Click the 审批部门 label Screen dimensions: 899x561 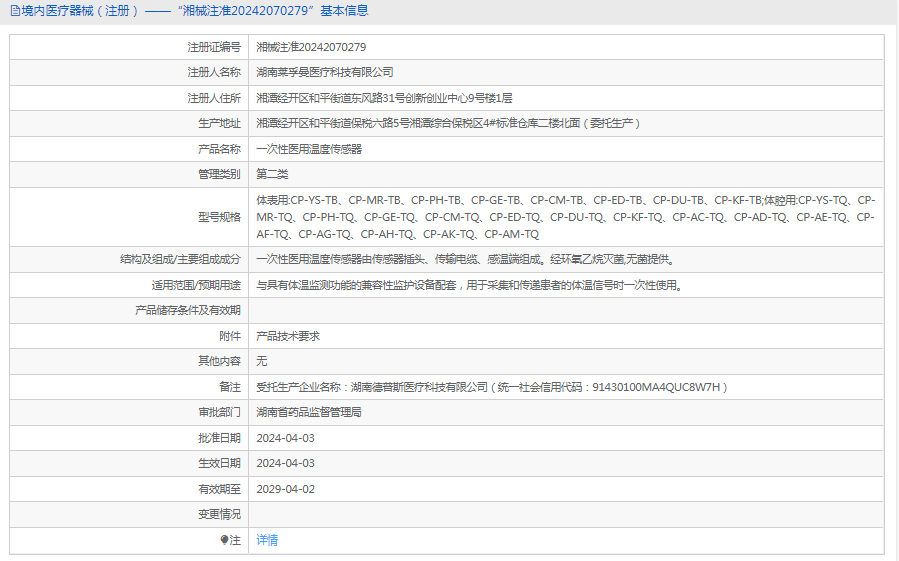point(219,412)
